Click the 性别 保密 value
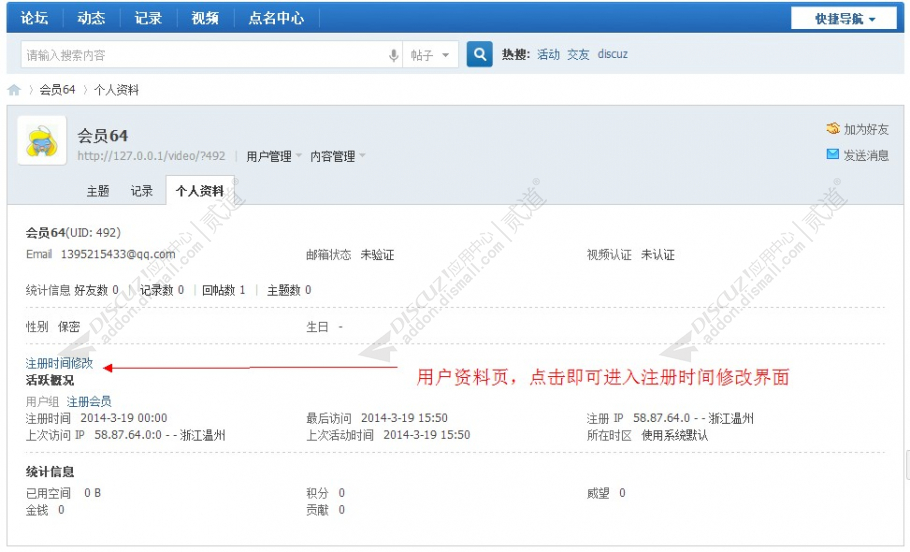Image resolution: width=910 pixels, height=552 pixels. pos(69,327)
